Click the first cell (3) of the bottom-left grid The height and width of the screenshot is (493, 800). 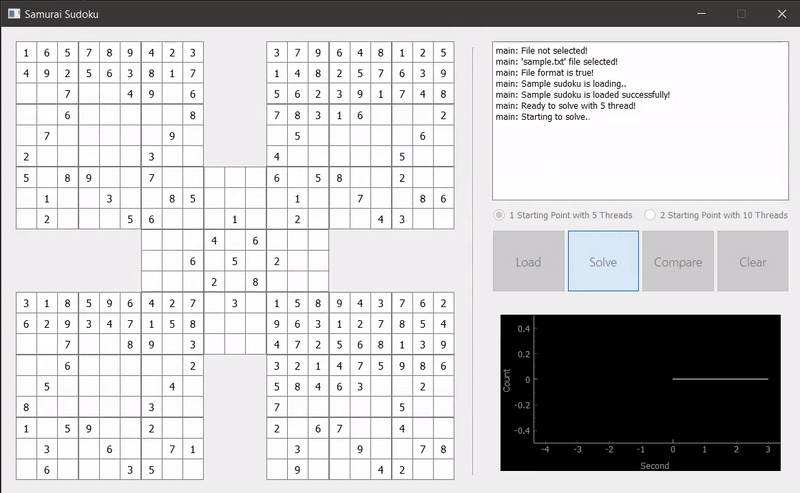pyautogui.click(x=26, y=303)
